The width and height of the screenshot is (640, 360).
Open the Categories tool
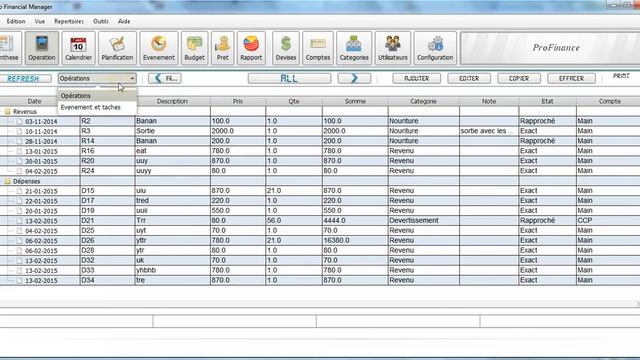354,48
